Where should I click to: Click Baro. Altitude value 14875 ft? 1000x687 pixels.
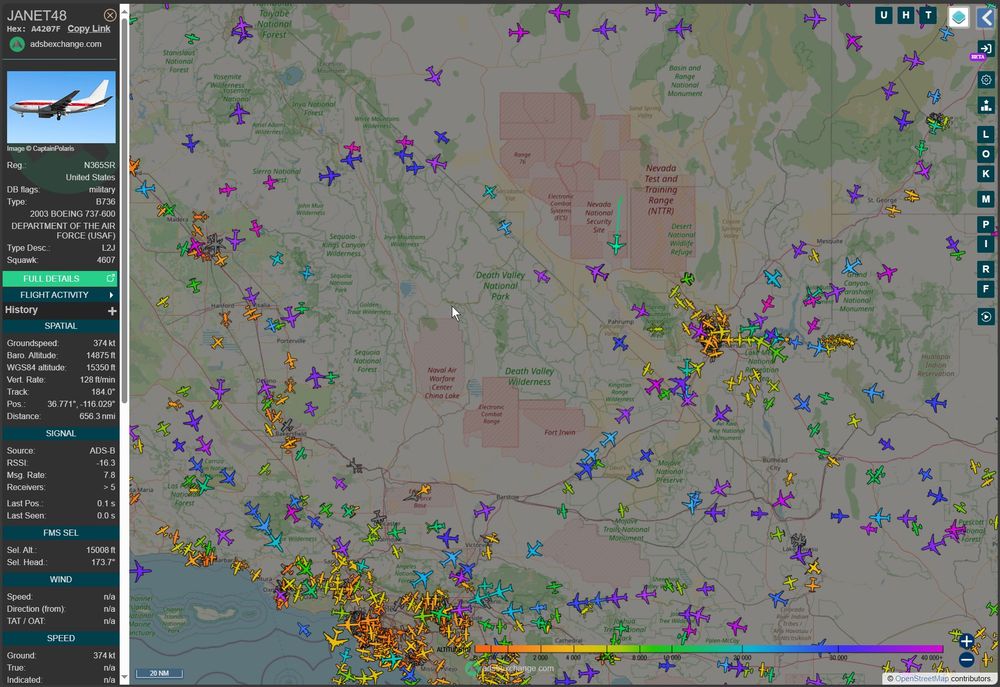pyautogui.click(x=101, y=355)
